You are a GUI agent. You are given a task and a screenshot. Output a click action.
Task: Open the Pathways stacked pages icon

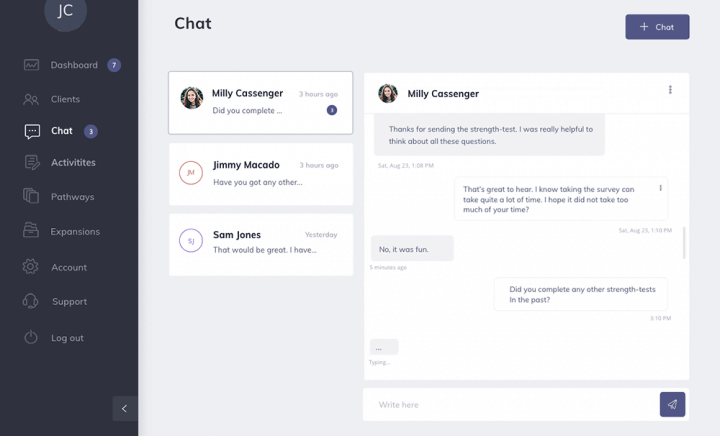[x=31, y=196]
